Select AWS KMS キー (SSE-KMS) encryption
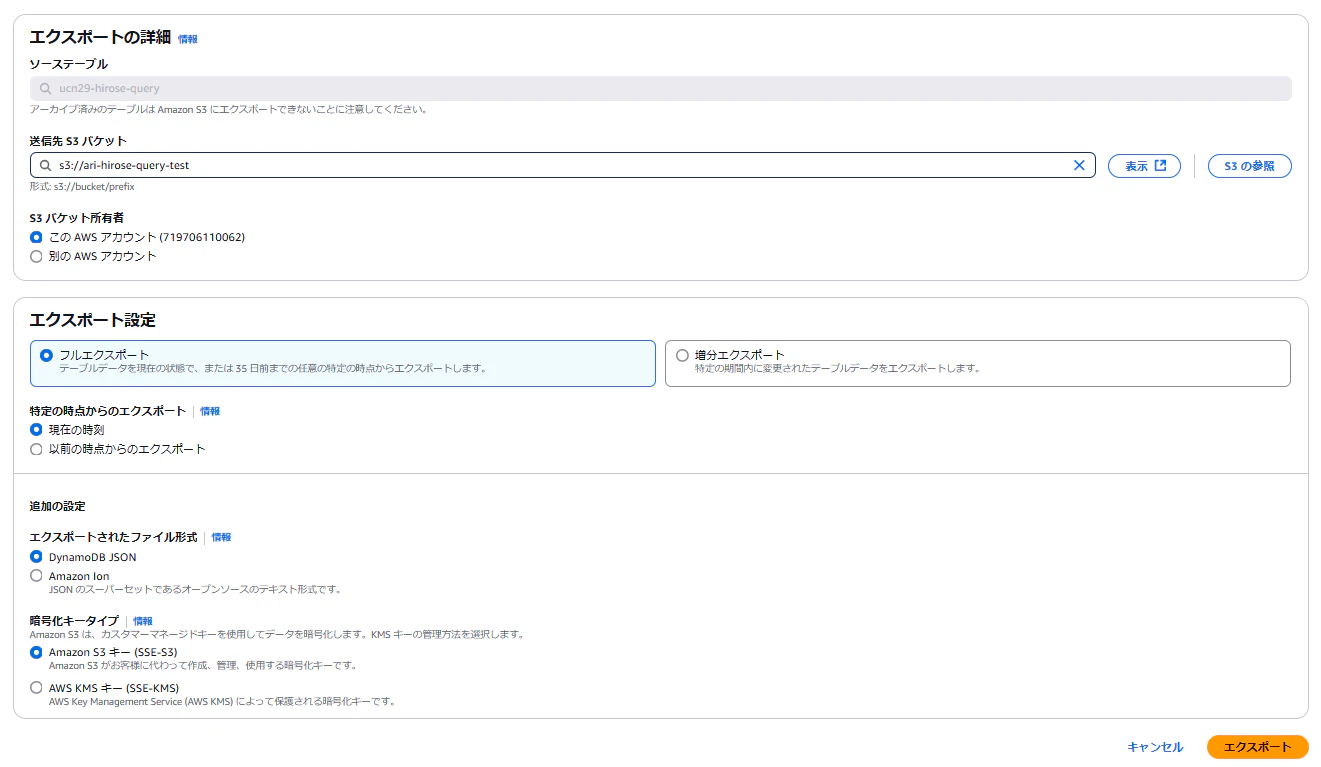 pos(37,688)
